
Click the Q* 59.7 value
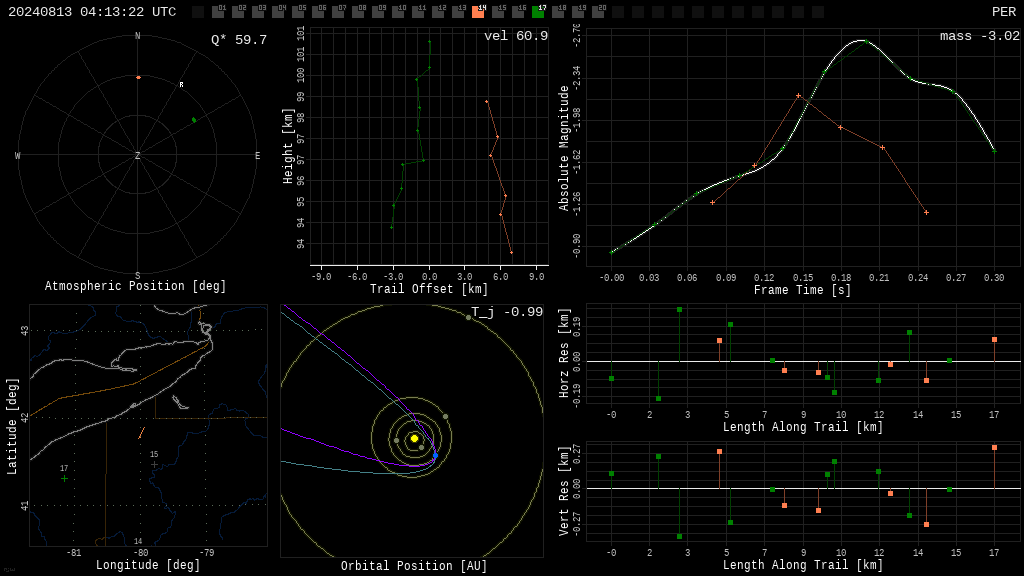tap(239, 40)
